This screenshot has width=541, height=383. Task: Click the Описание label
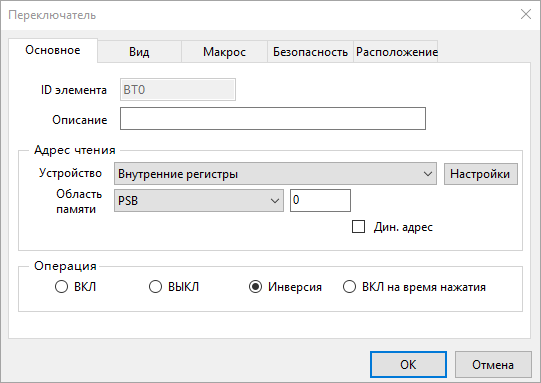tap(80, 120)
